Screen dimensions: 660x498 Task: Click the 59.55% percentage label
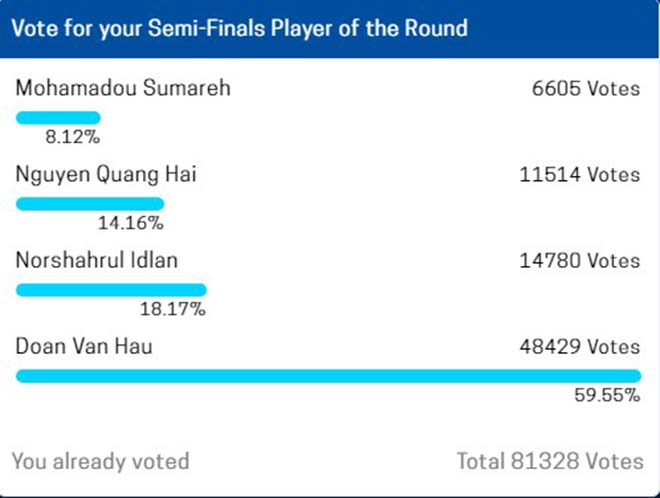606,395
